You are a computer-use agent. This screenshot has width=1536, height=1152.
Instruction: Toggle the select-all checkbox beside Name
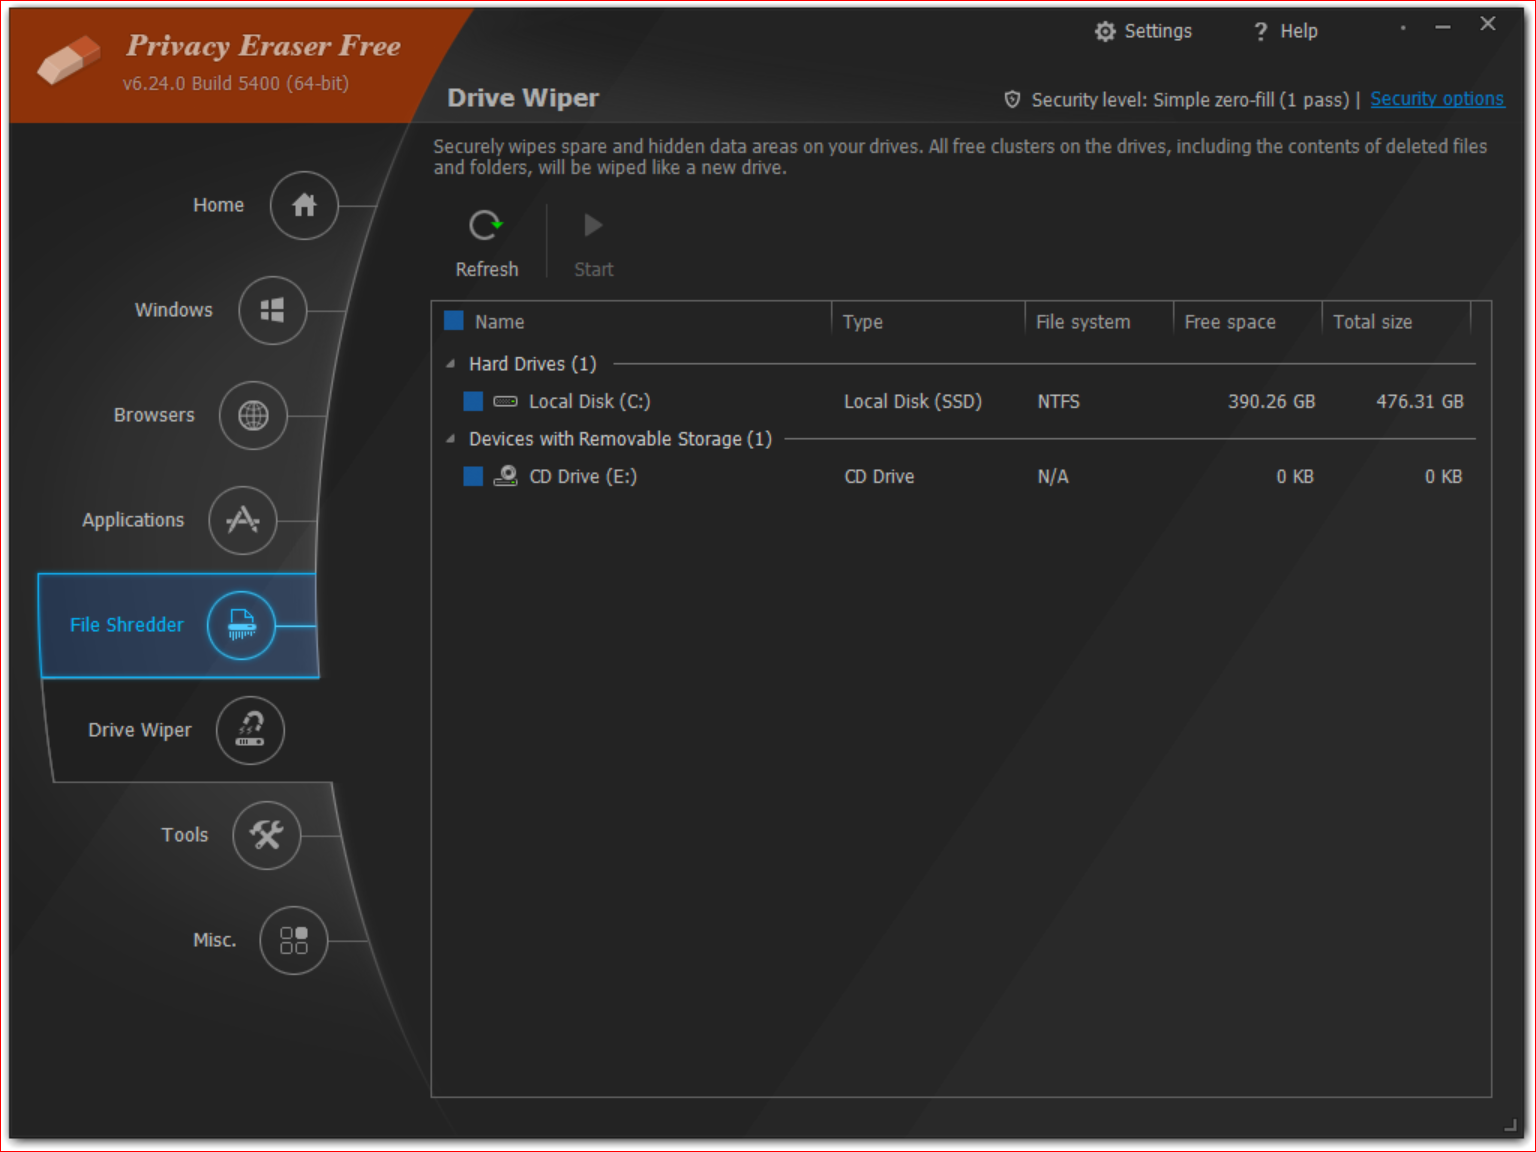point(454,321)
